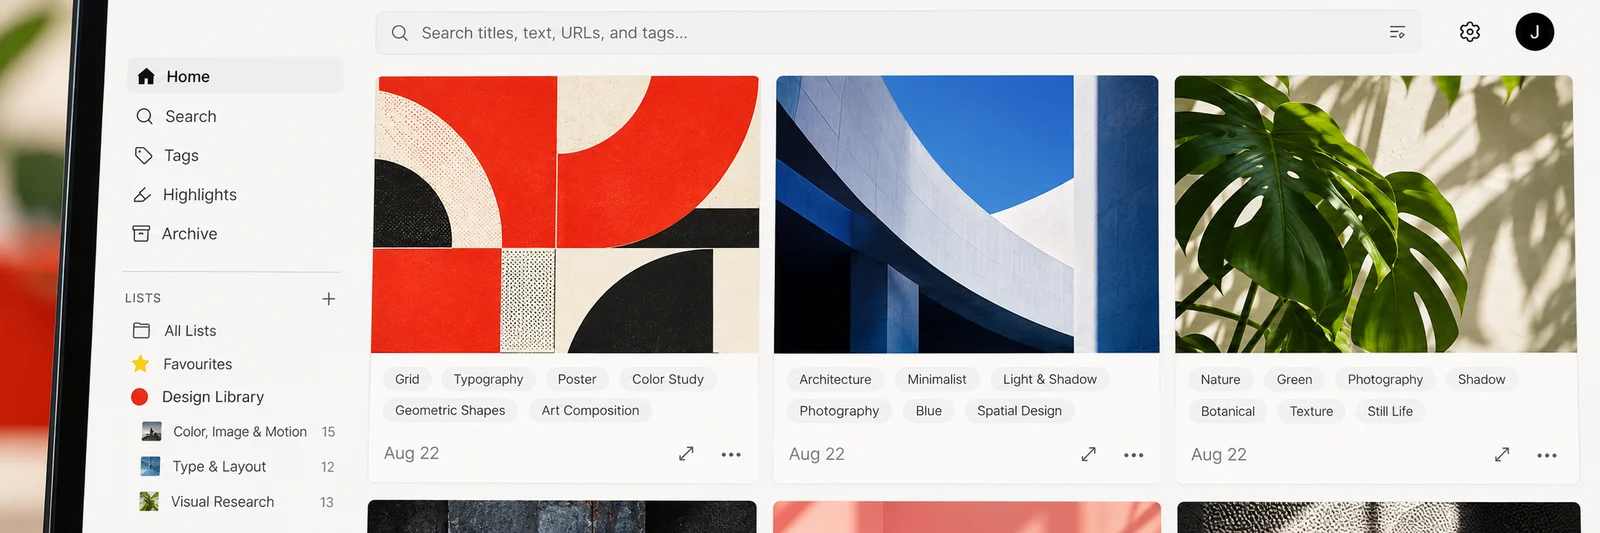Focus the search titles, text, URLs field
This screenshot has height=533, width=1600.
pyautogui.click(x=898, y=33)
